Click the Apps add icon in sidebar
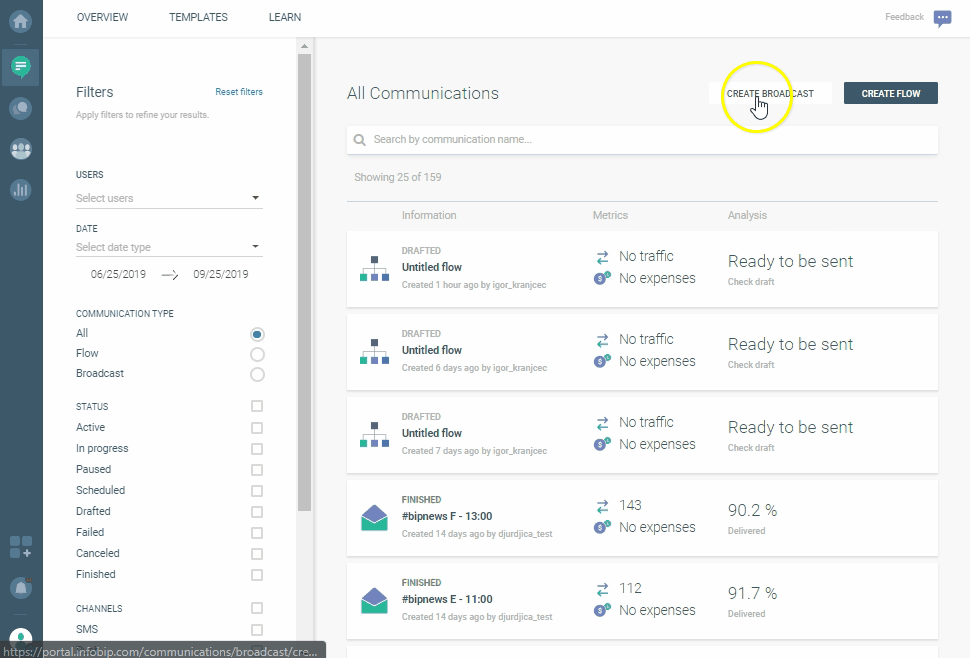Image resolution: width=970 pixels, height=658 pixels. [20, 547]
